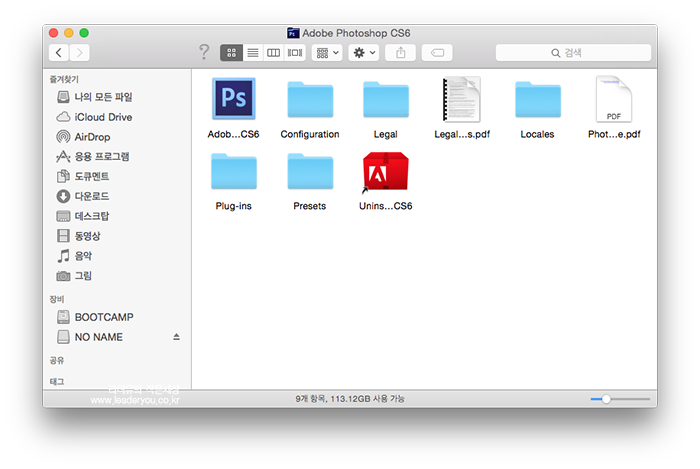700x469 pixels.
Task: Click the 태그 sidebar heading
Action: point(57,382)
